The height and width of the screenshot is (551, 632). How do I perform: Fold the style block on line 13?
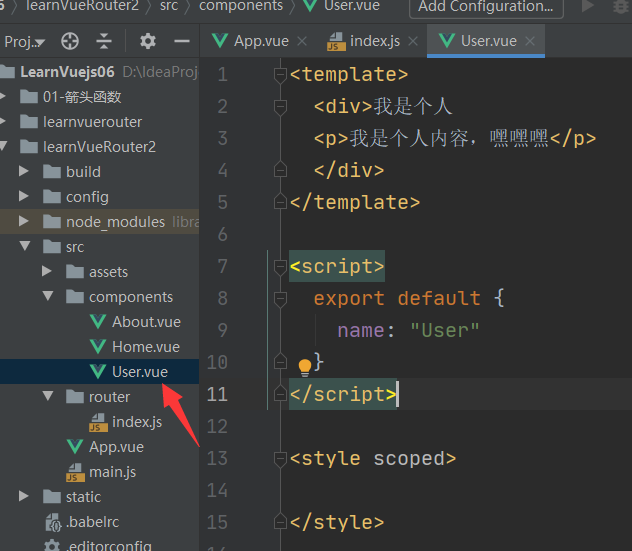(280, 458)
